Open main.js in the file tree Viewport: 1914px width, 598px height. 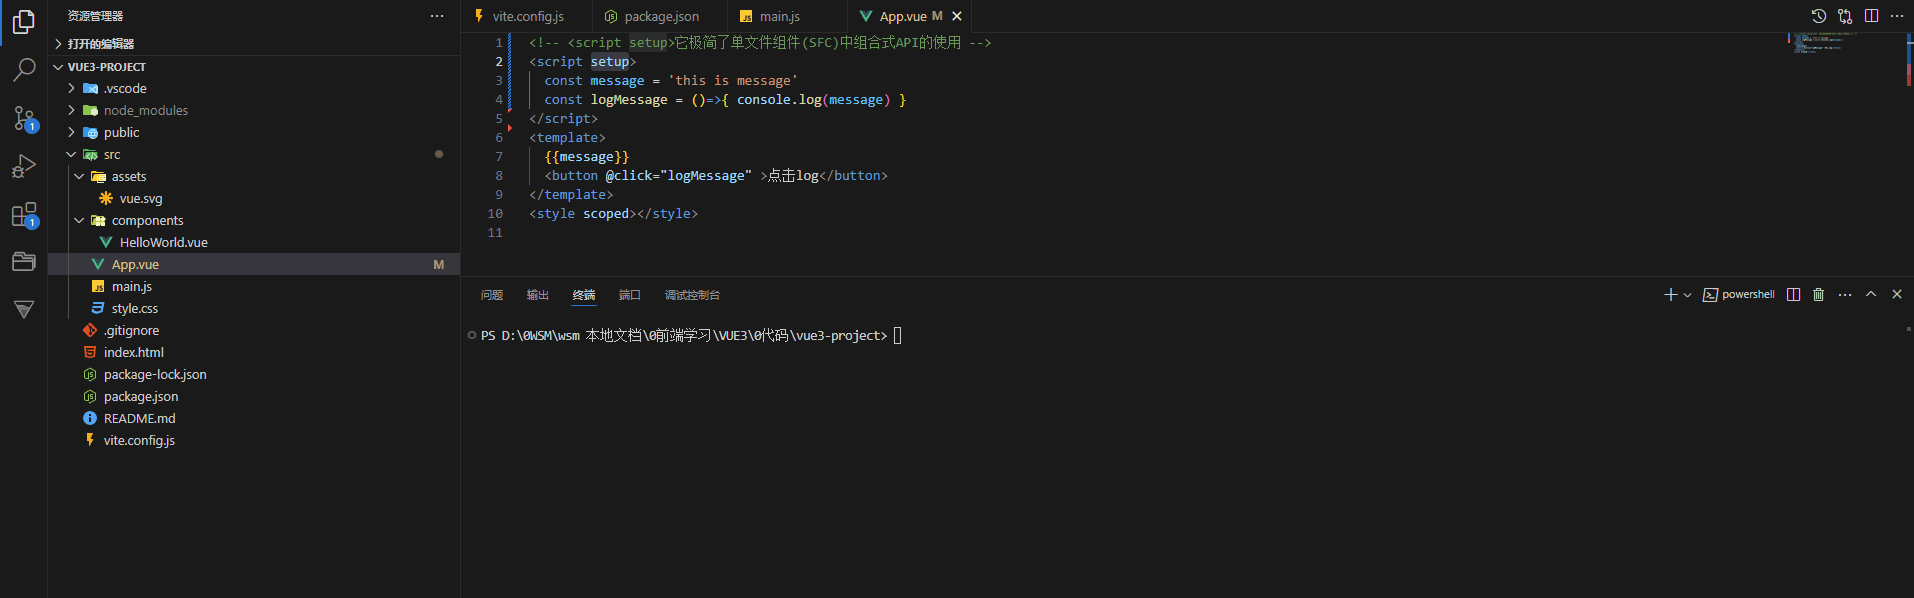point(254,287)
